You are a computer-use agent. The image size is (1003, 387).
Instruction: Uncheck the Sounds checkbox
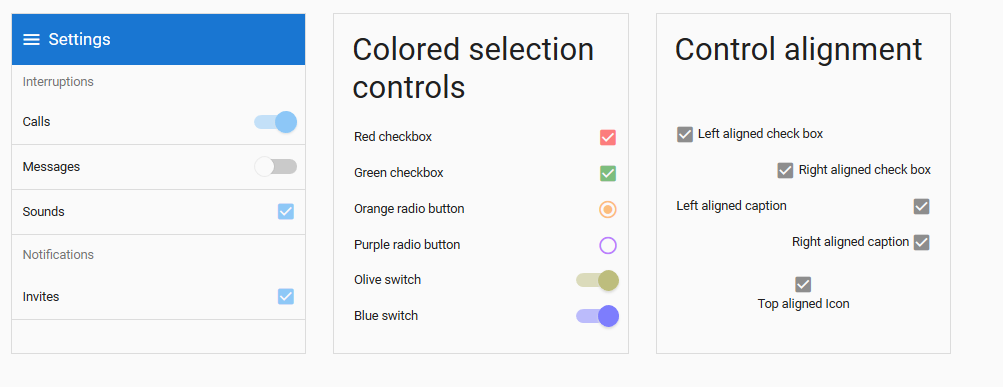(x=286, y=212)
